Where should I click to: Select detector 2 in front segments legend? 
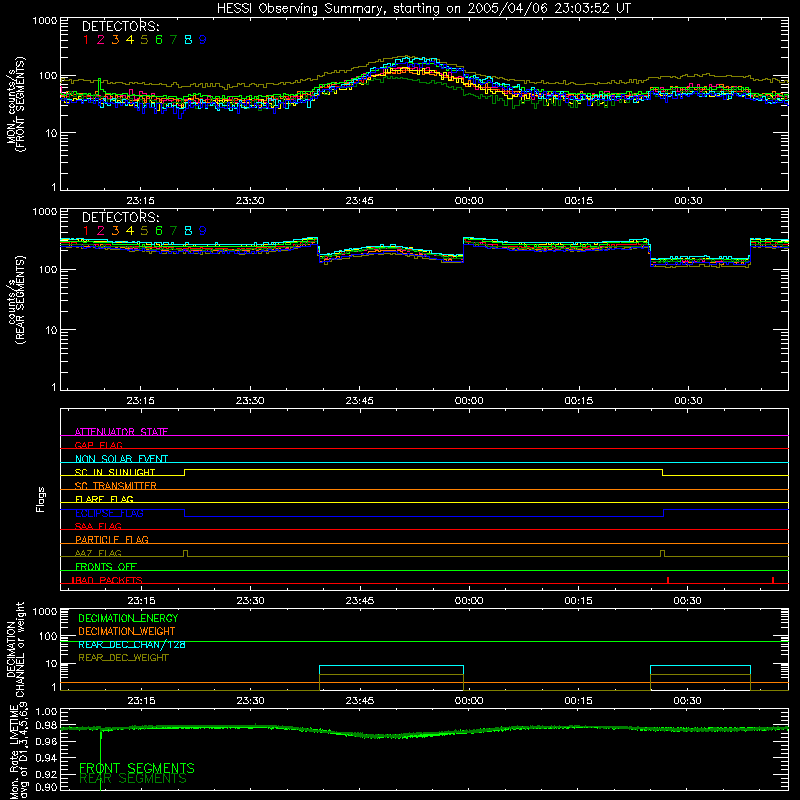tap(101, 40)
